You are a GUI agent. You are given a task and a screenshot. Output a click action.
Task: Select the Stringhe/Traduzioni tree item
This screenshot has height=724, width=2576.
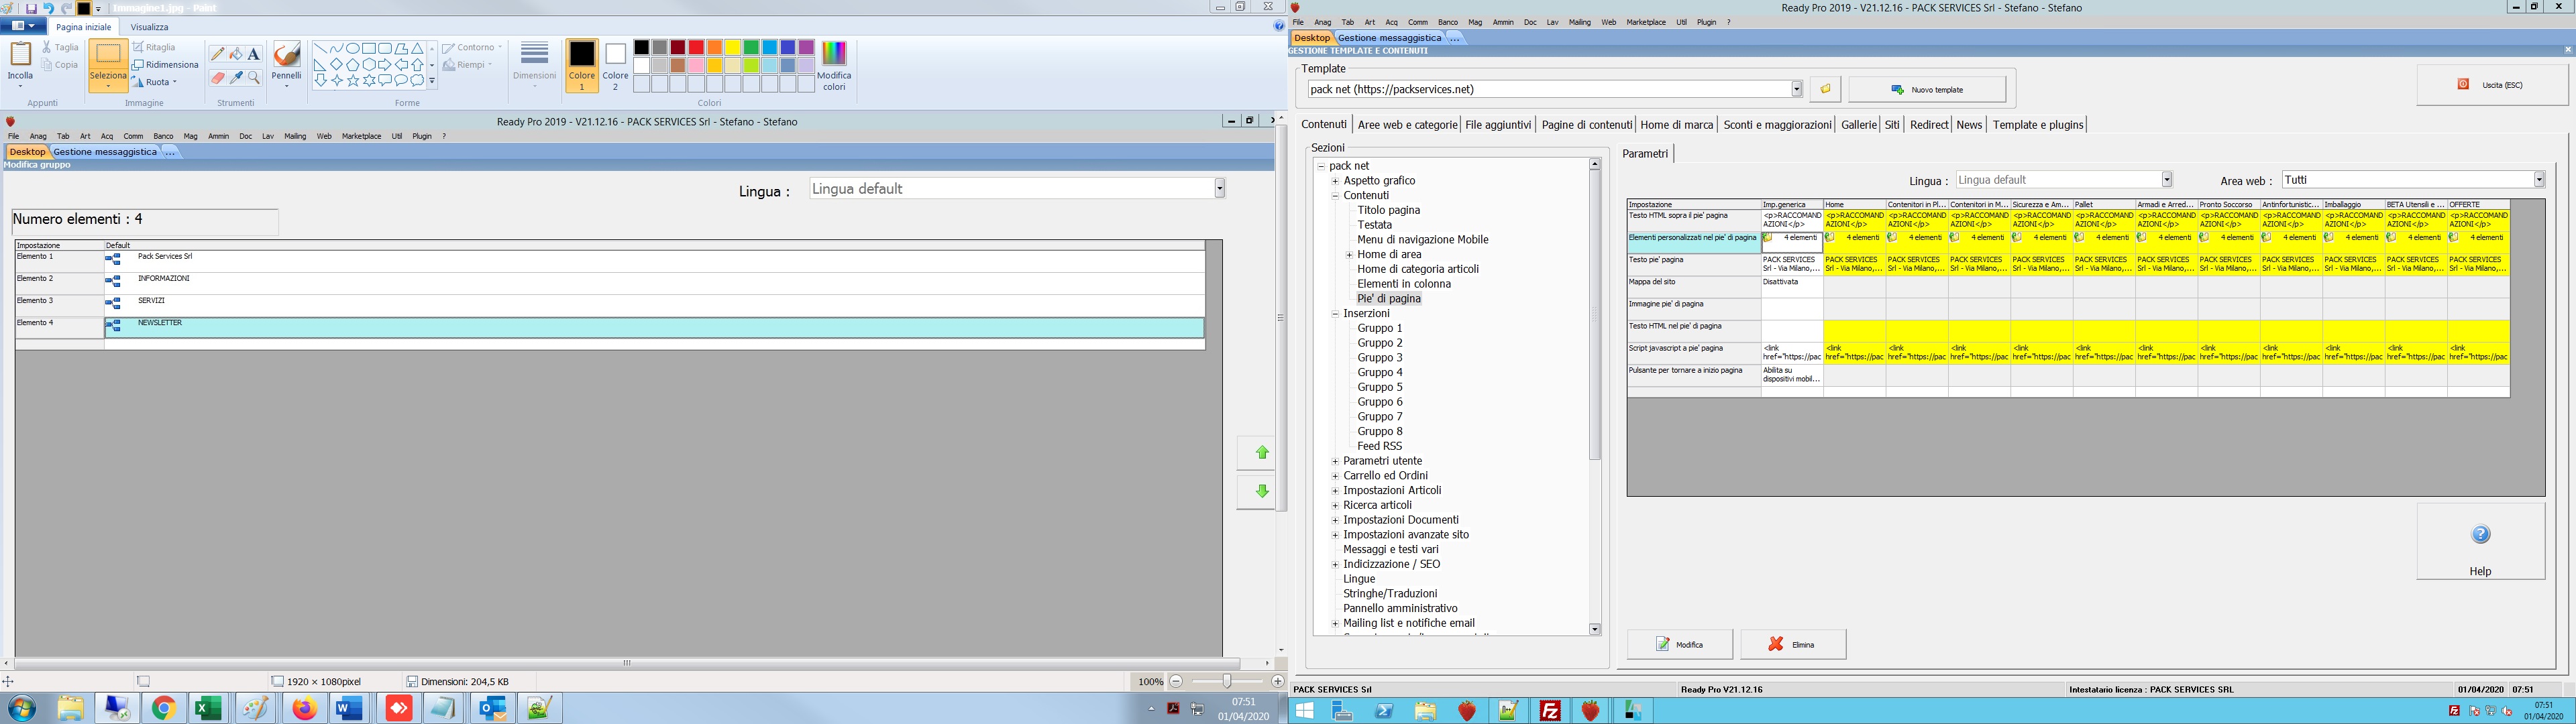[x=1390, y=594]
